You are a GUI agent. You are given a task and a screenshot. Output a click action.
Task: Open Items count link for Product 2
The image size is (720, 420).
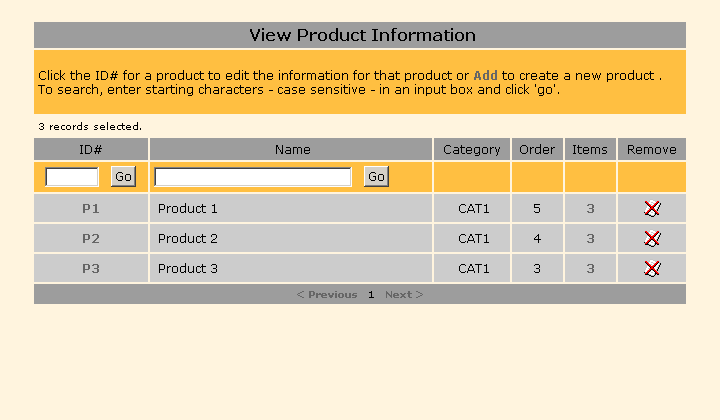[590, 239]
